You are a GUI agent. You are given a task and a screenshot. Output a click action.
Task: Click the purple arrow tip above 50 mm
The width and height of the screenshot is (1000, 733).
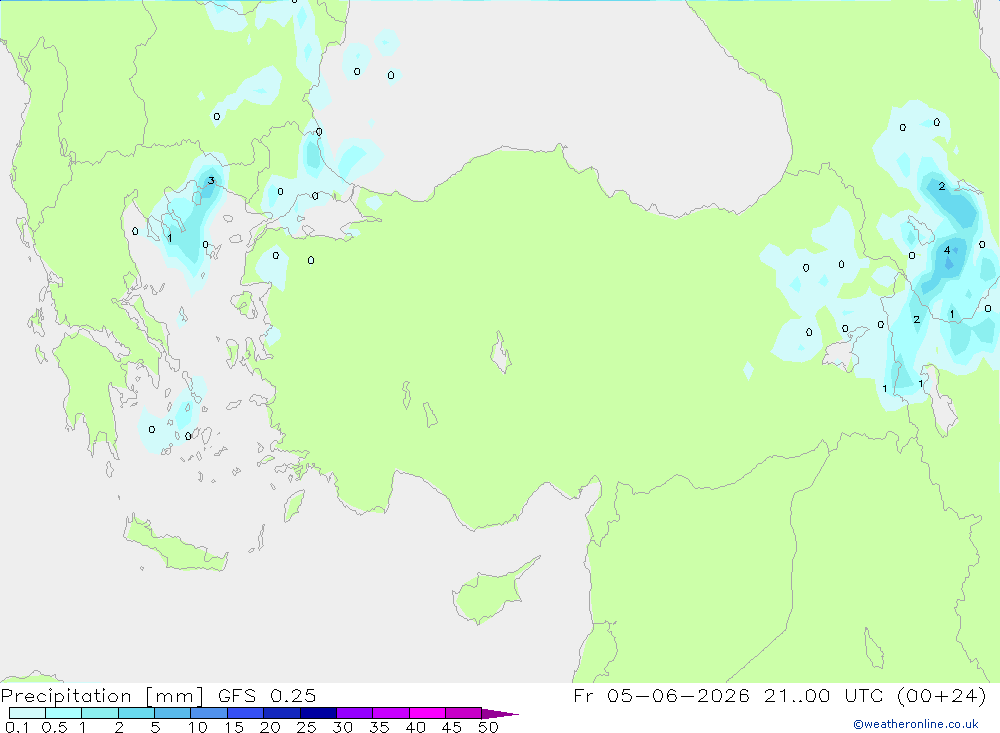point(500,714)
